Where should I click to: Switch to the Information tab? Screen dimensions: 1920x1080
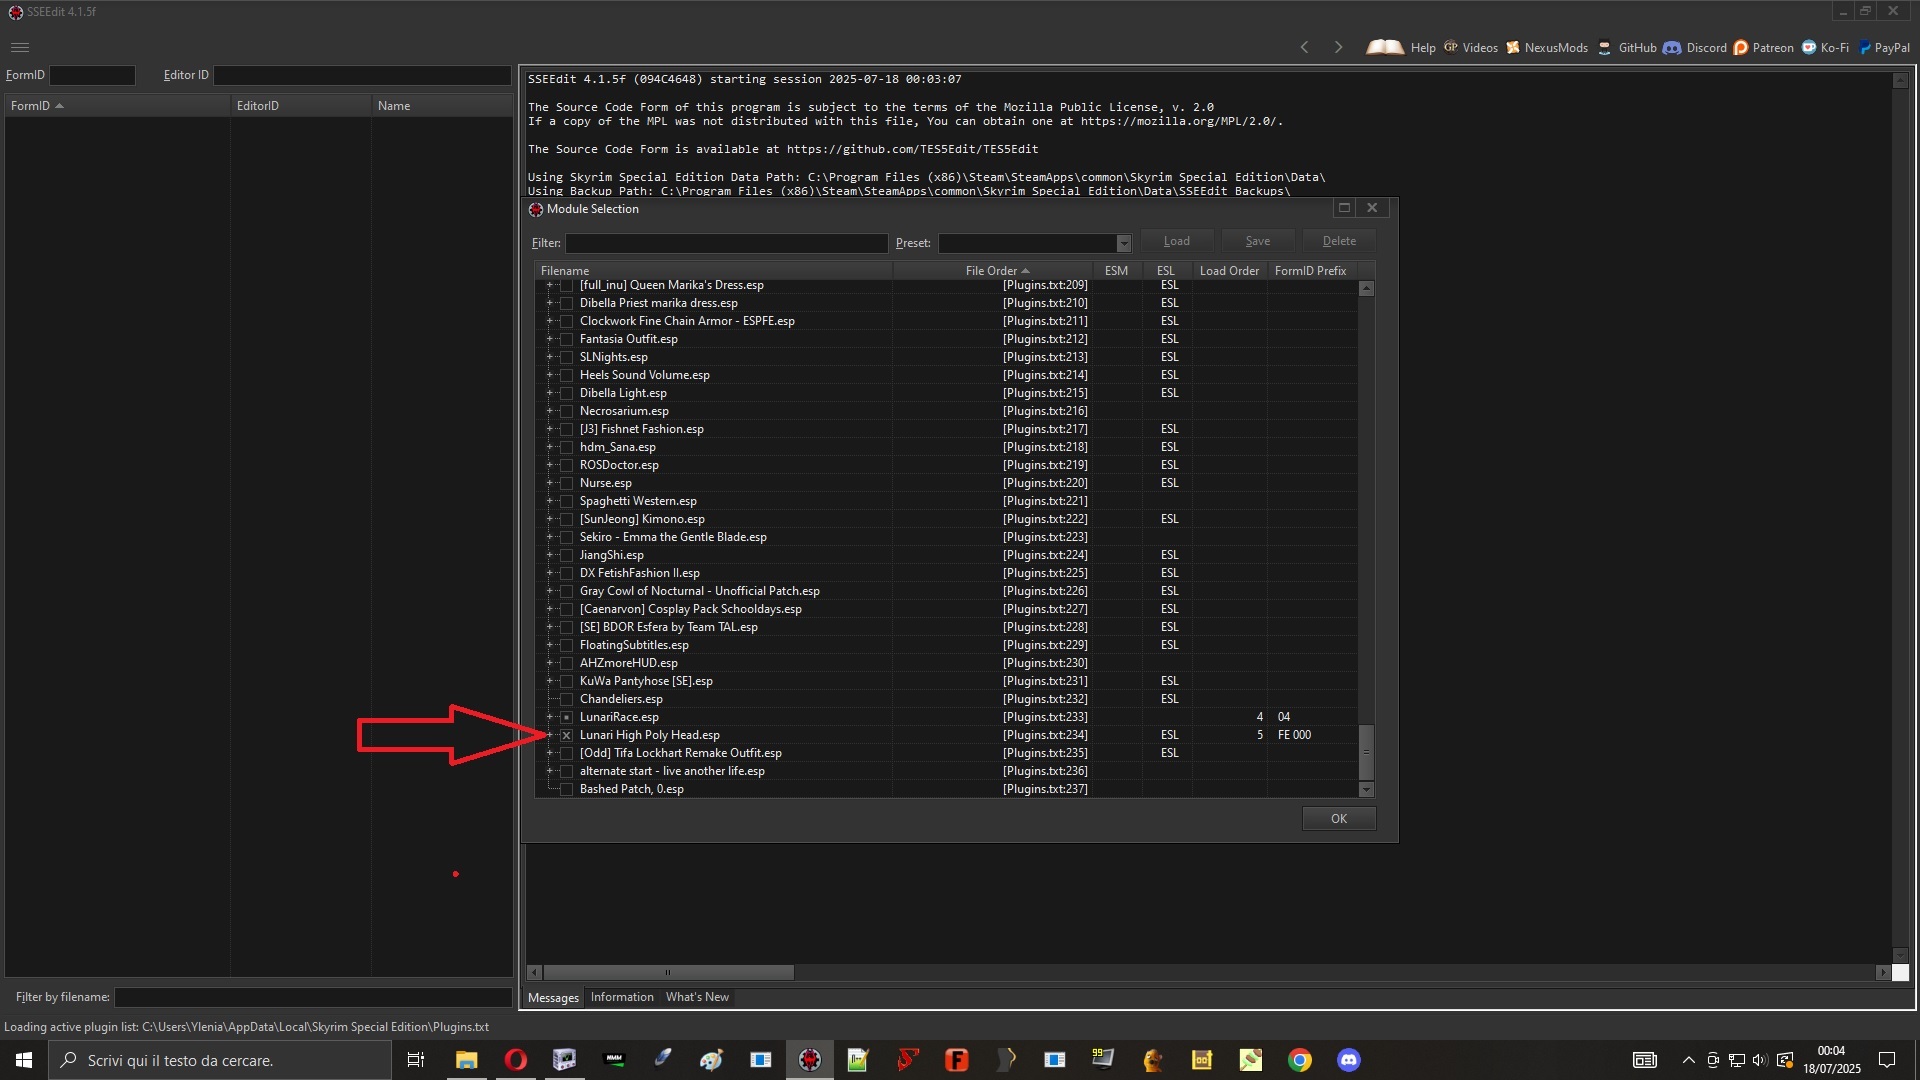click(622, 997)
